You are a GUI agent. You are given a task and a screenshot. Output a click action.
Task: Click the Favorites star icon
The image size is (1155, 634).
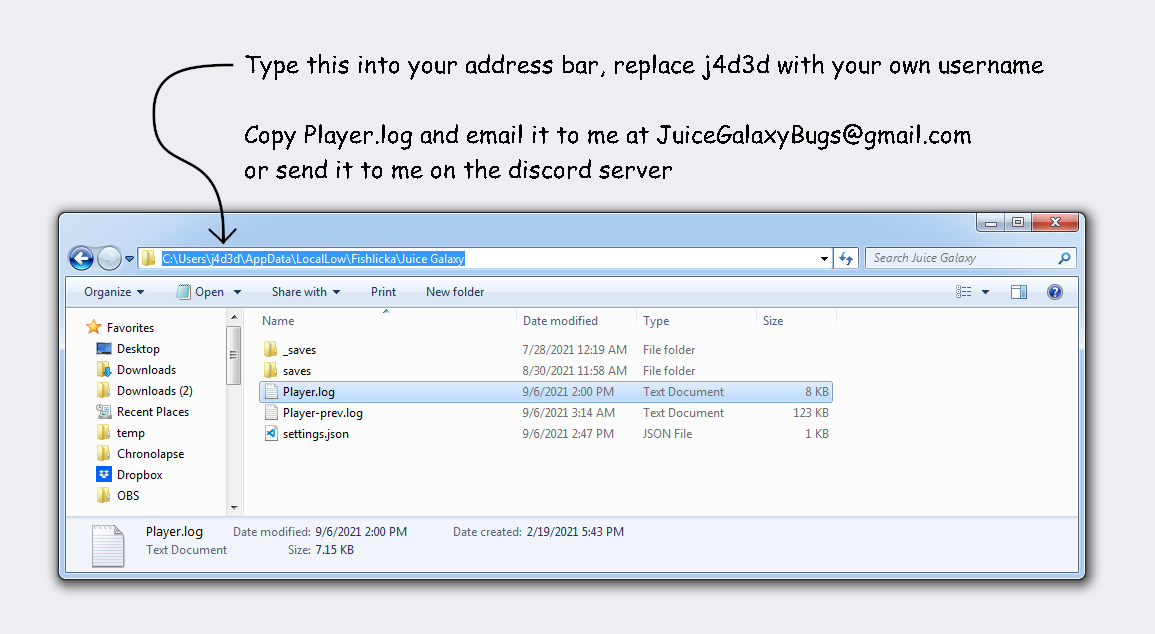click(94, 327)
